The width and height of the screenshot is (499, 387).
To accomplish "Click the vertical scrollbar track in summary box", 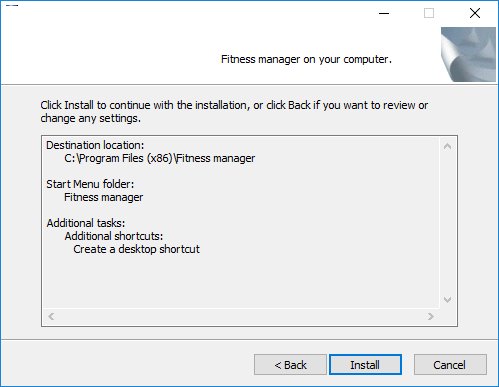I will [x=447, y=223].
